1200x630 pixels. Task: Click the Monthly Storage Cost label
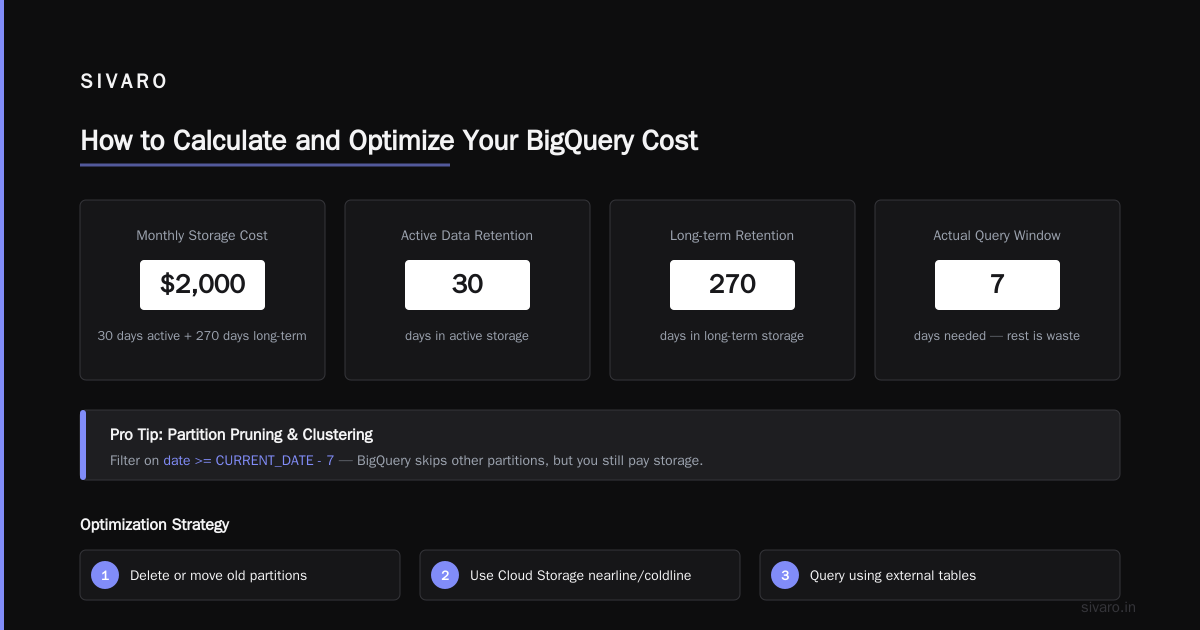[x=202, y=236]
